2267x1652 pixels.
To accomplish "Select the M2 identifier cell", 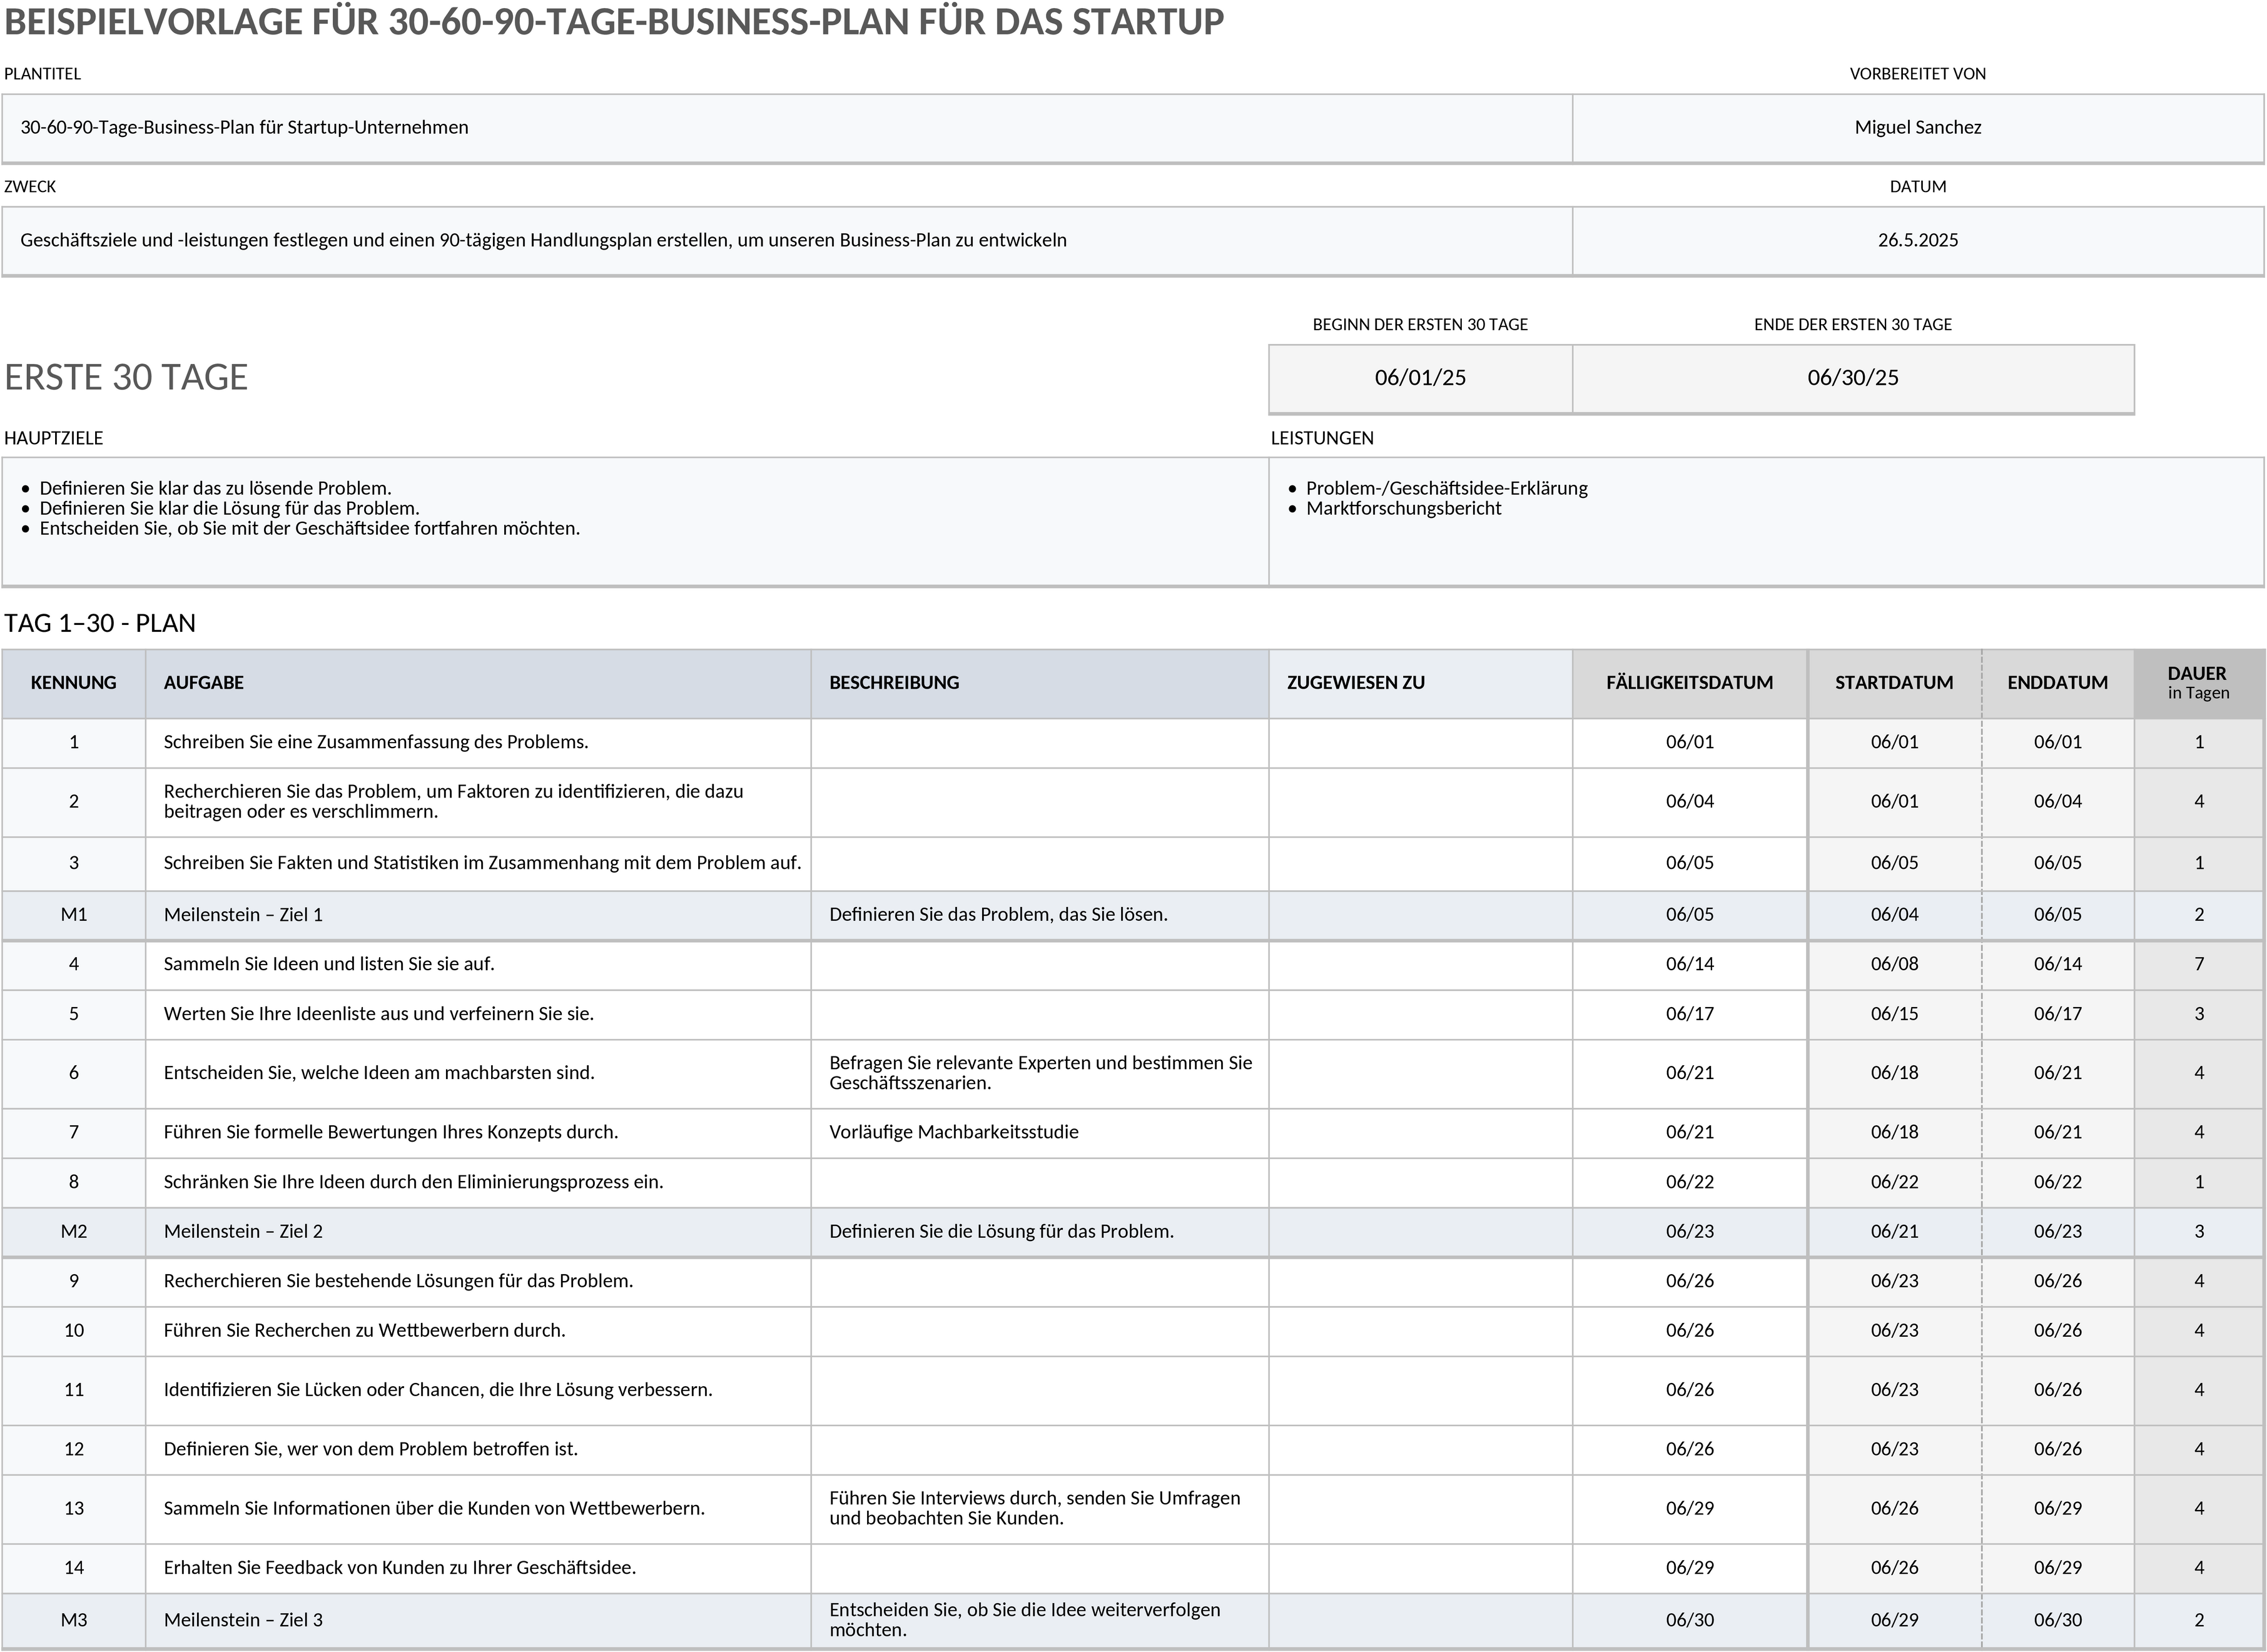I will click(x=74, y=1232).
